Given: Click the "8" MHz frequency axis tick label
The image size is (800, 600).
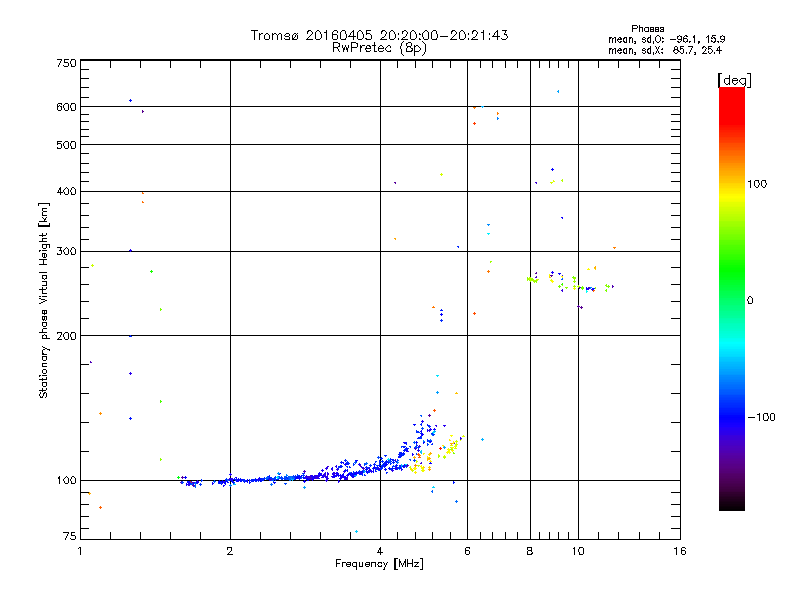Looking at the screenshot, I should pyautogui.click(x=530, y=551).
